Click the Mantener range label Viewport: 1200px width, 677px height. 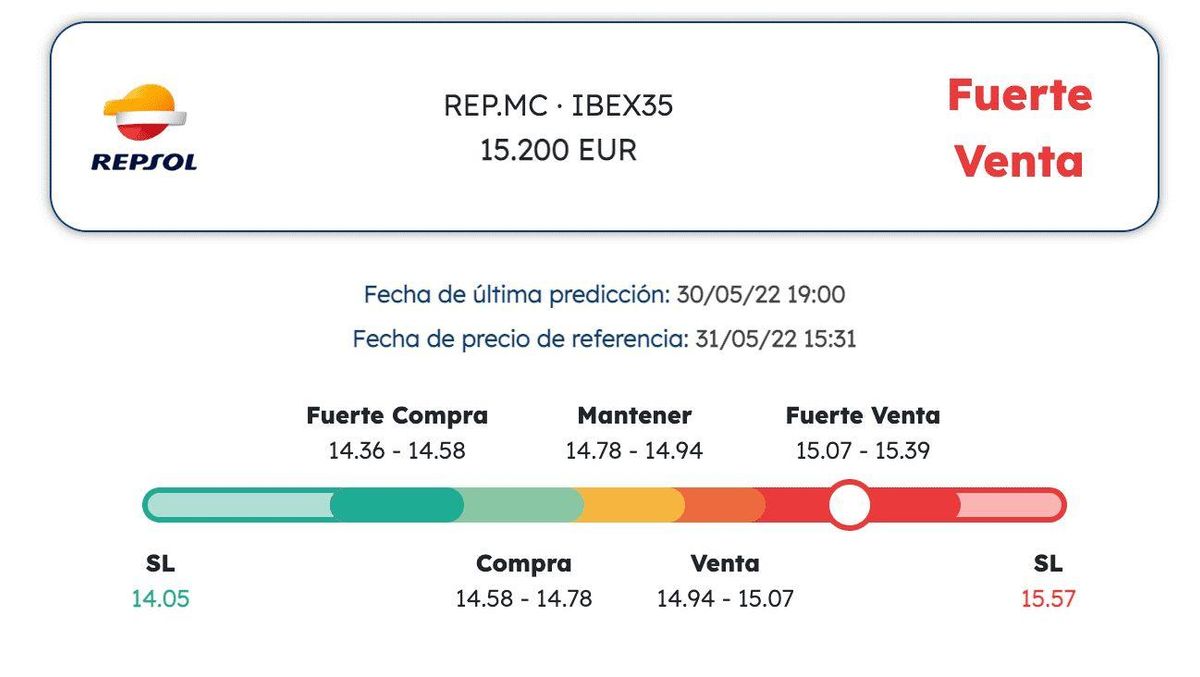pos(634,415)
